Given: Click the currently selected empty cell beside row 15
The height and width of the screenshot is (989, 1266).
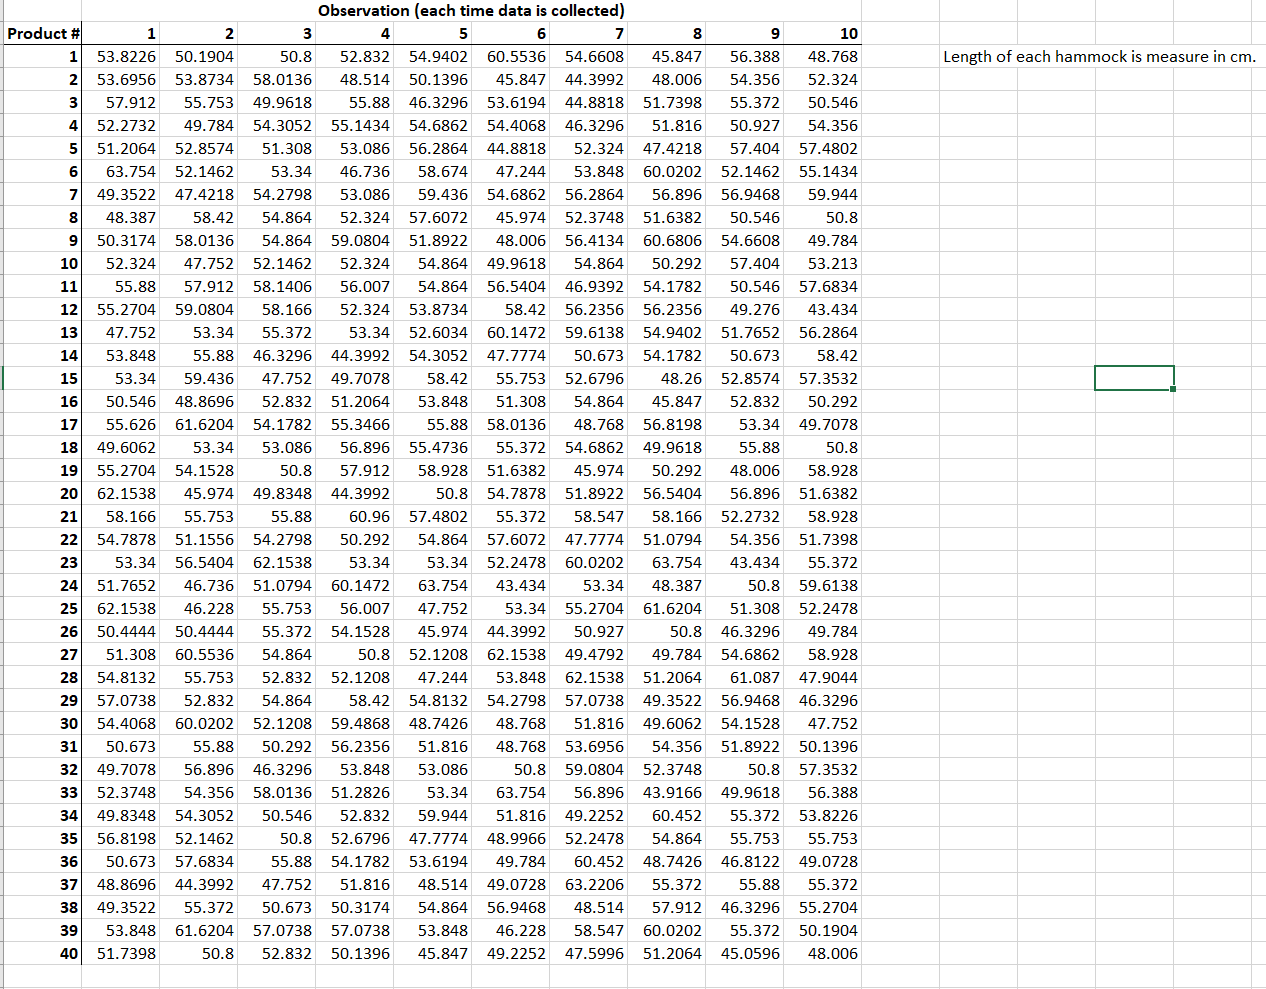Looking at the screenshot, I should (x=1135, y=378).
